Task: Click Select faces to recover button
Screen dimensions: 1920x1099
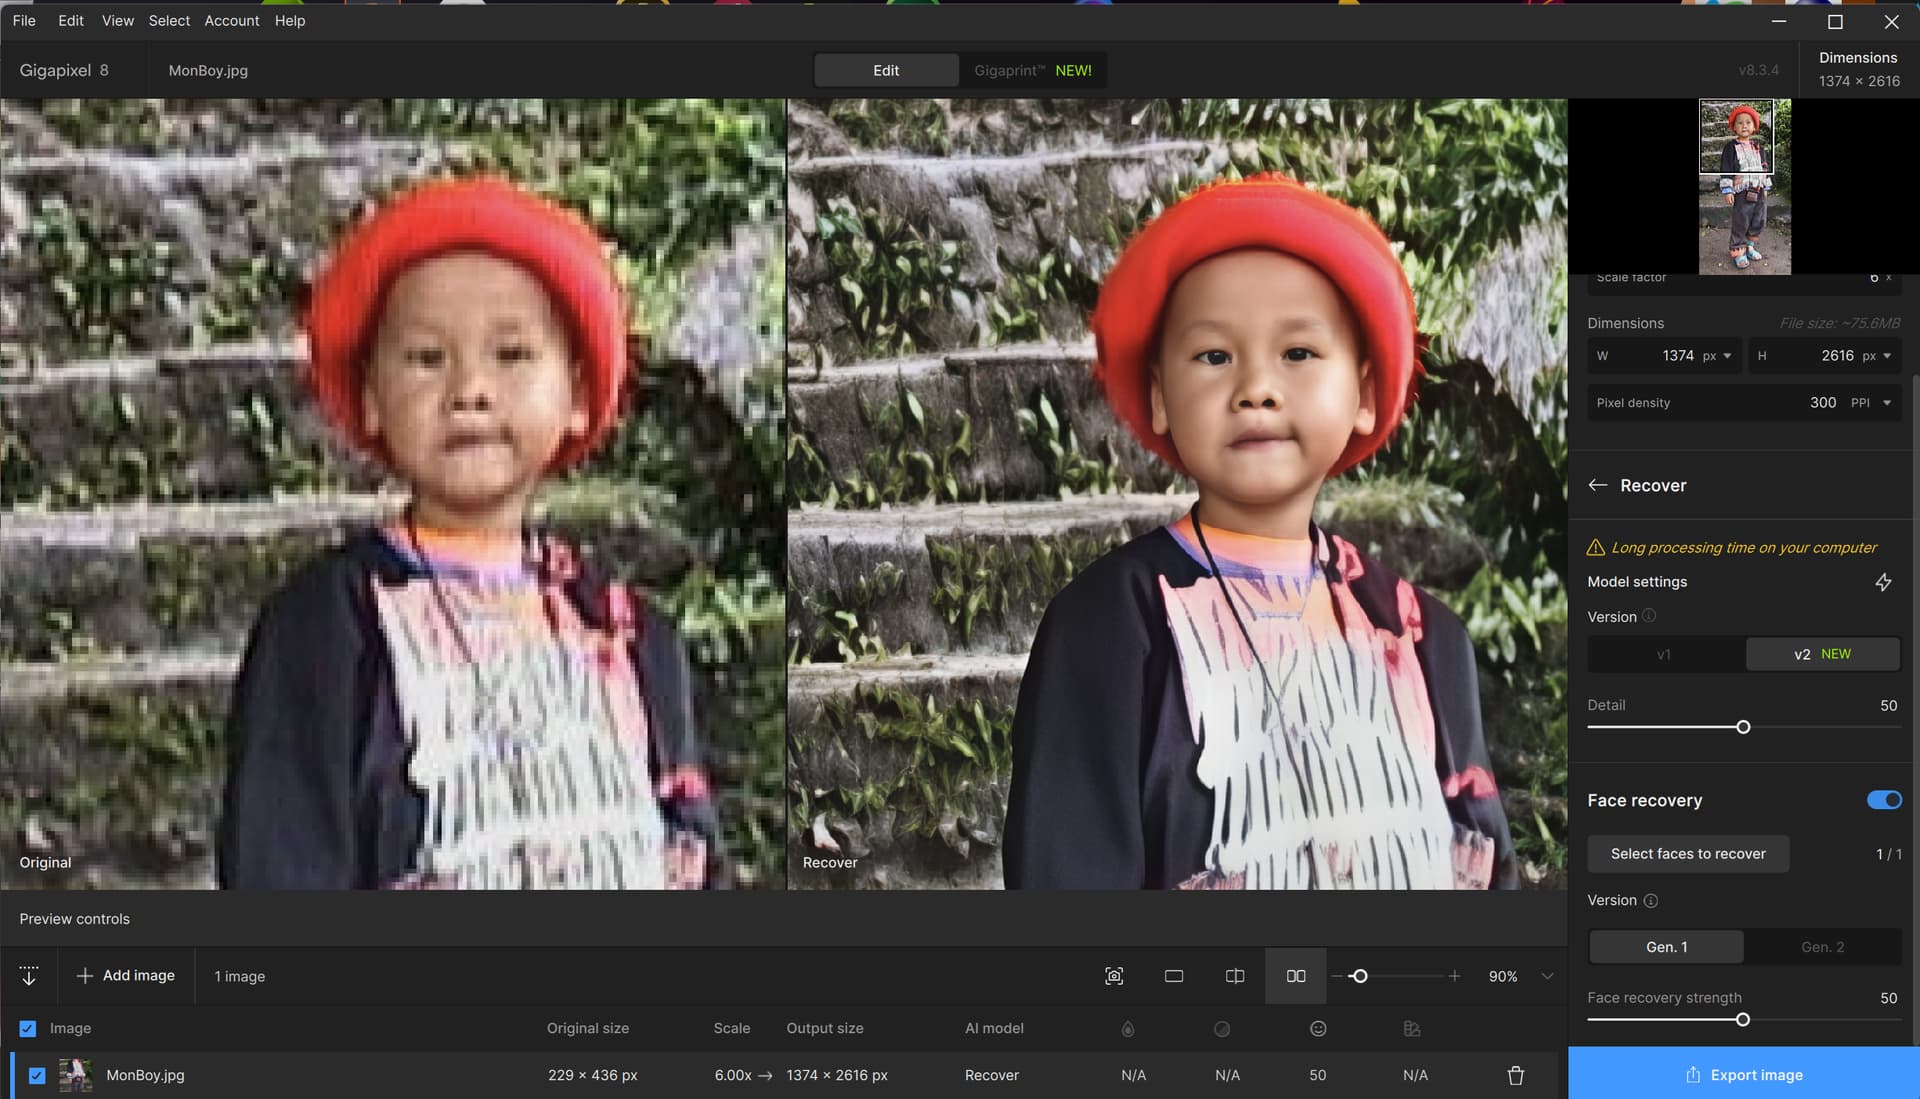Action: click(x=1688, y=854)
